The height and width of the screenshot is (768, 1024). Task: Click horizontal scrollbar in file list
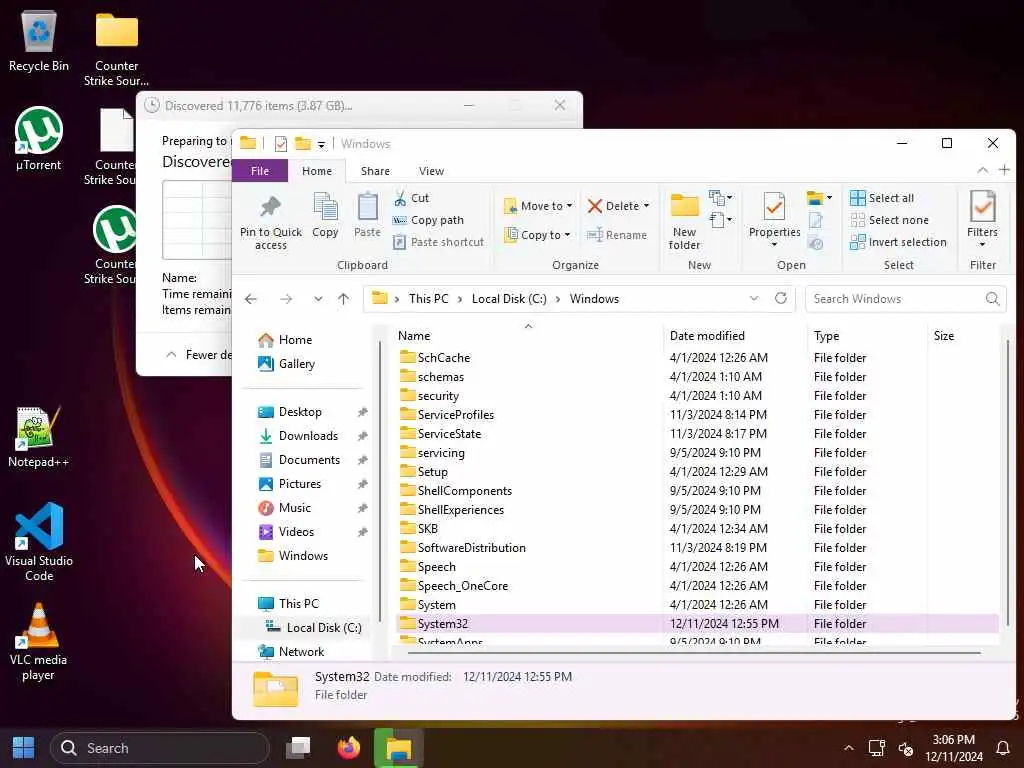click(694, 652)
